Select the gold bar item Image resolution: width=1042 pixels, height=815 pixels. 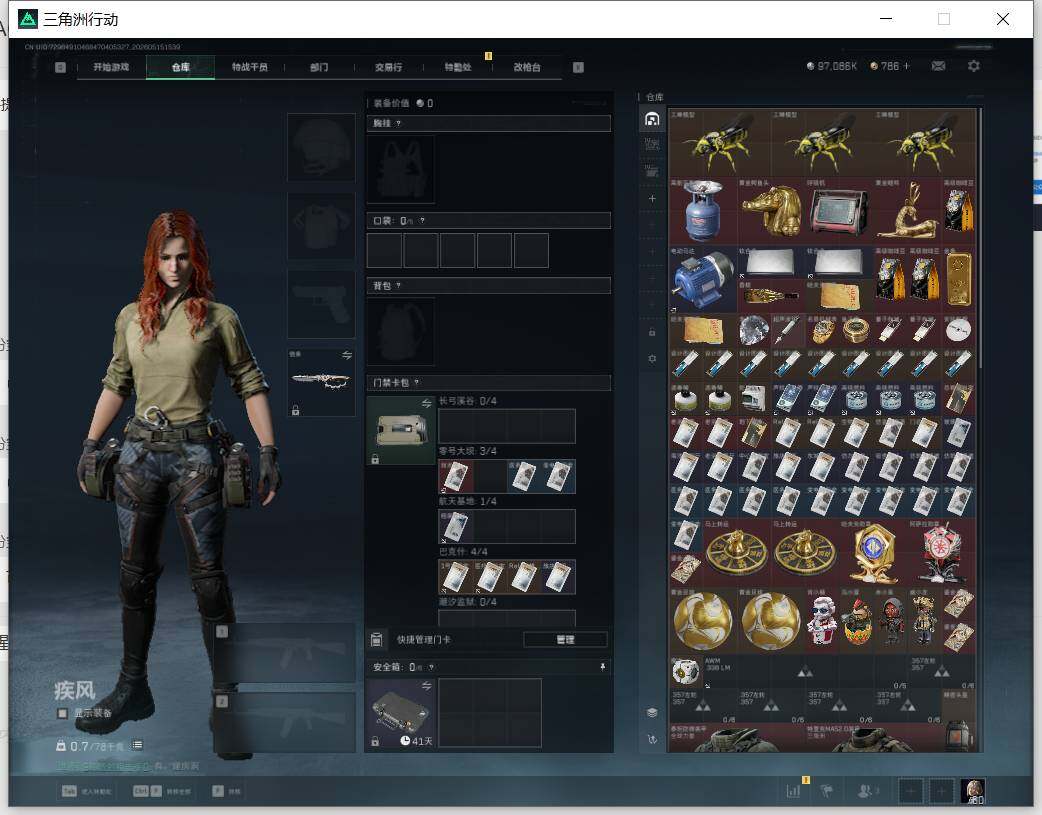point(958,279)
